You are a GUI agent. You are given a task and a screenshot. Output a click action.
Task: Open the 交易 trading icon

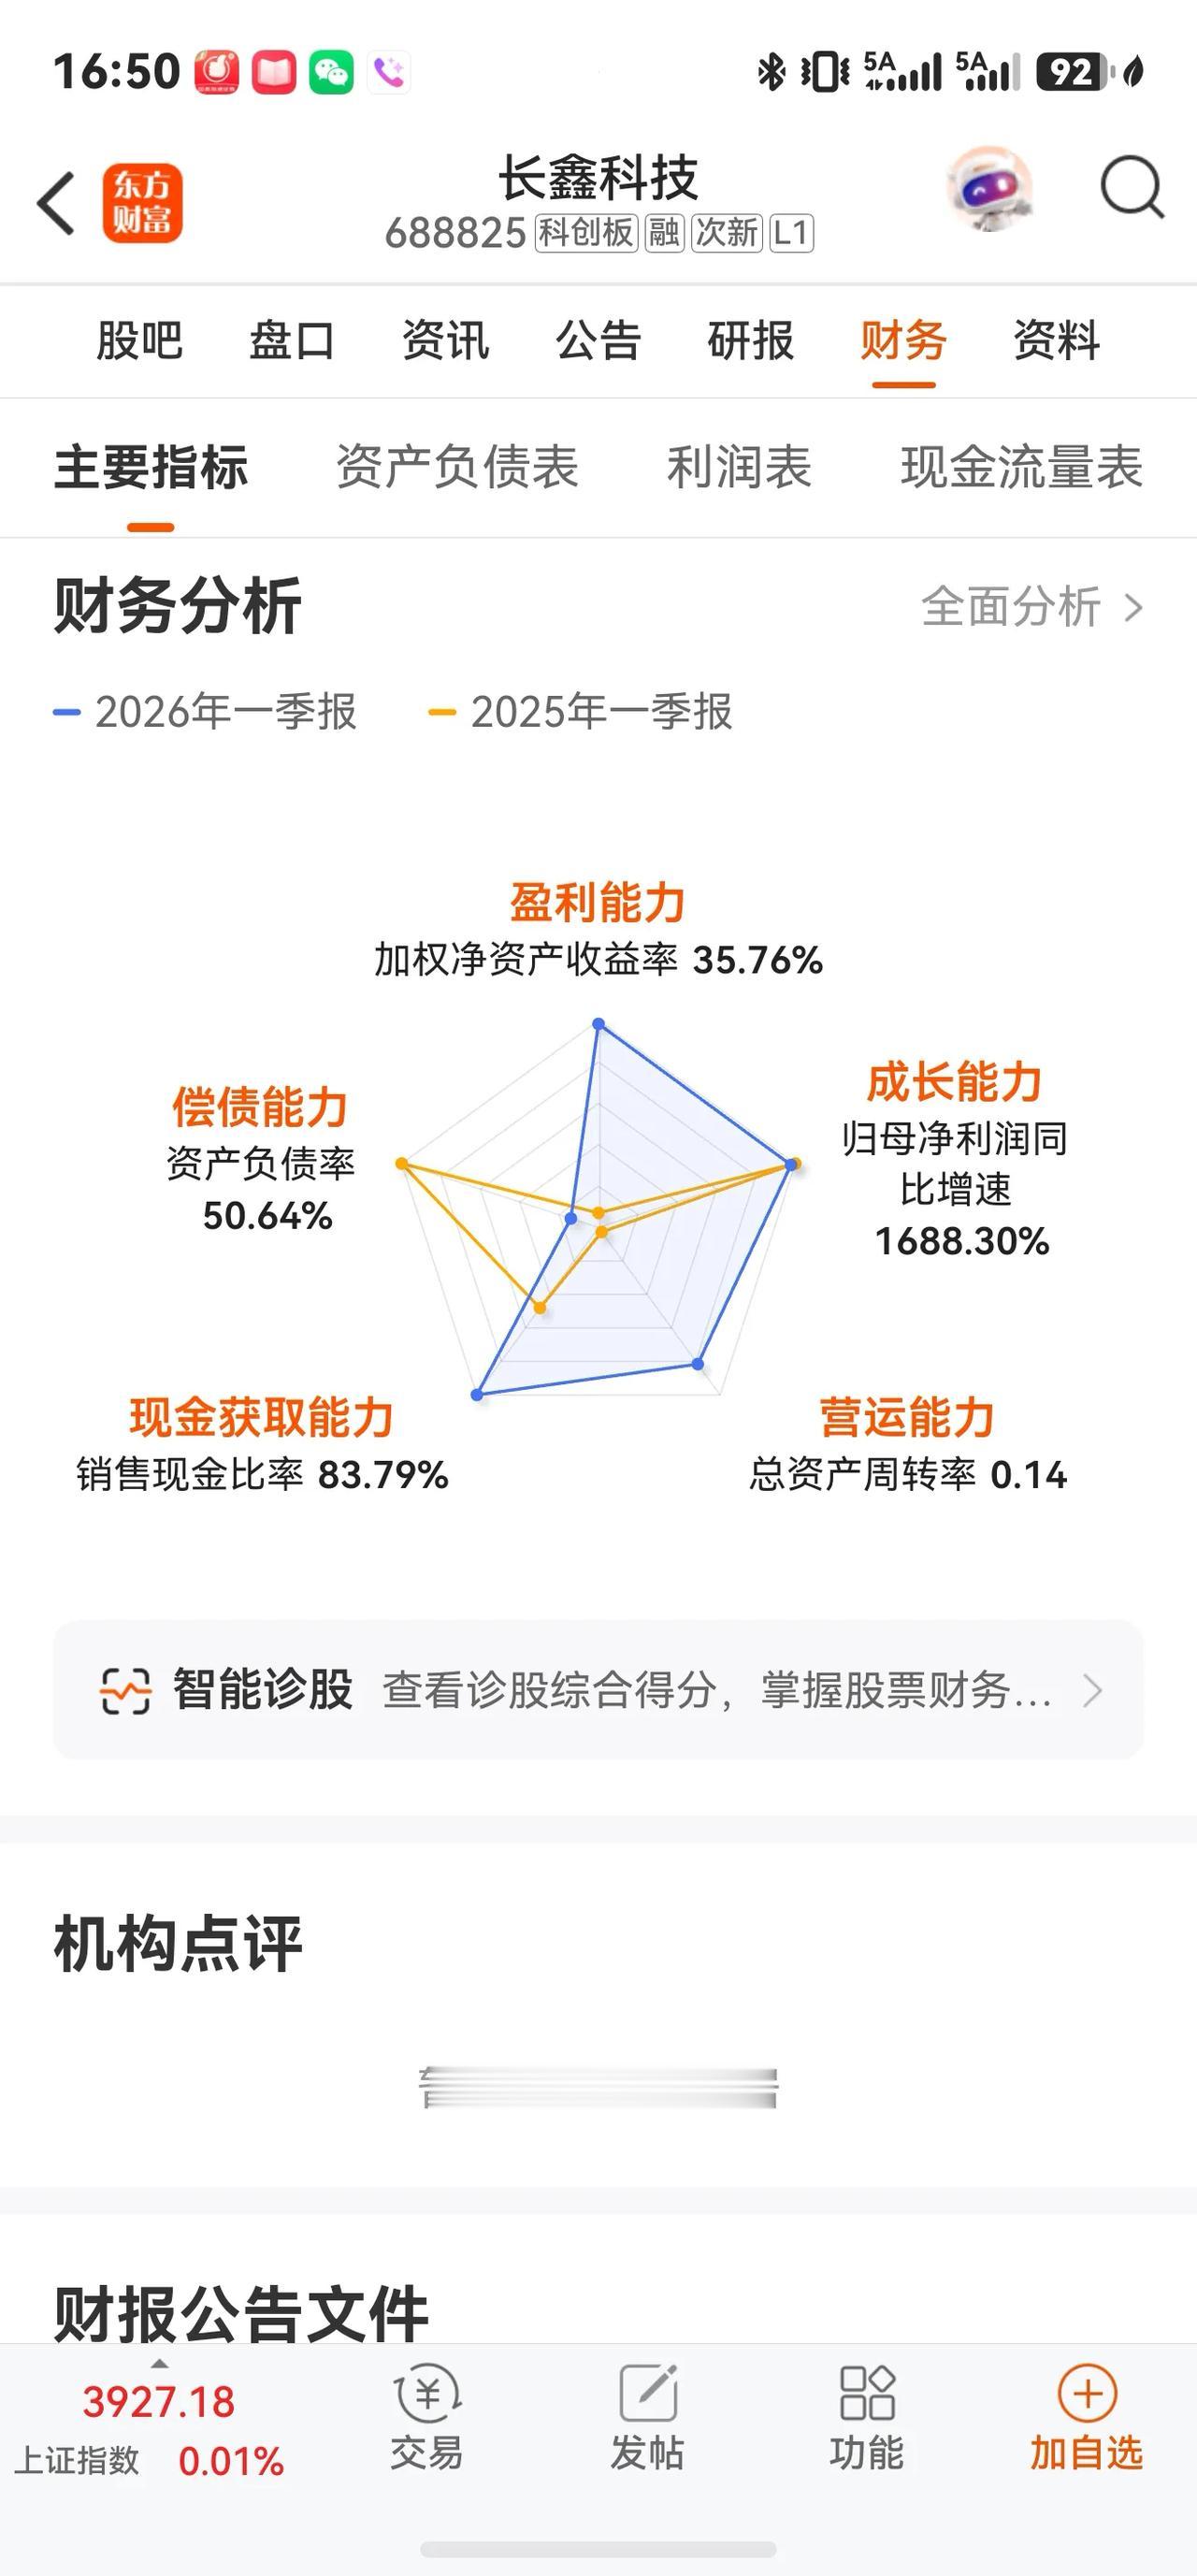coord(428,2393)
